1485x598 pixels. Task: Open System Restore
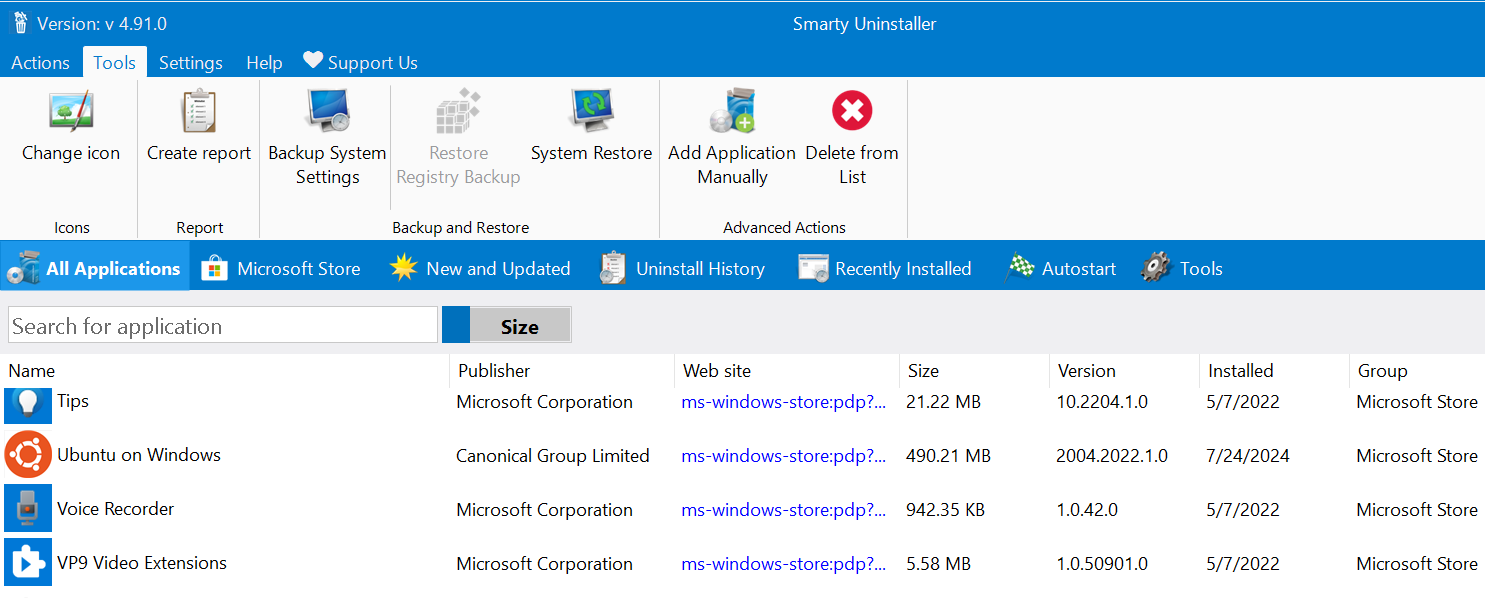tap(591, 127)
